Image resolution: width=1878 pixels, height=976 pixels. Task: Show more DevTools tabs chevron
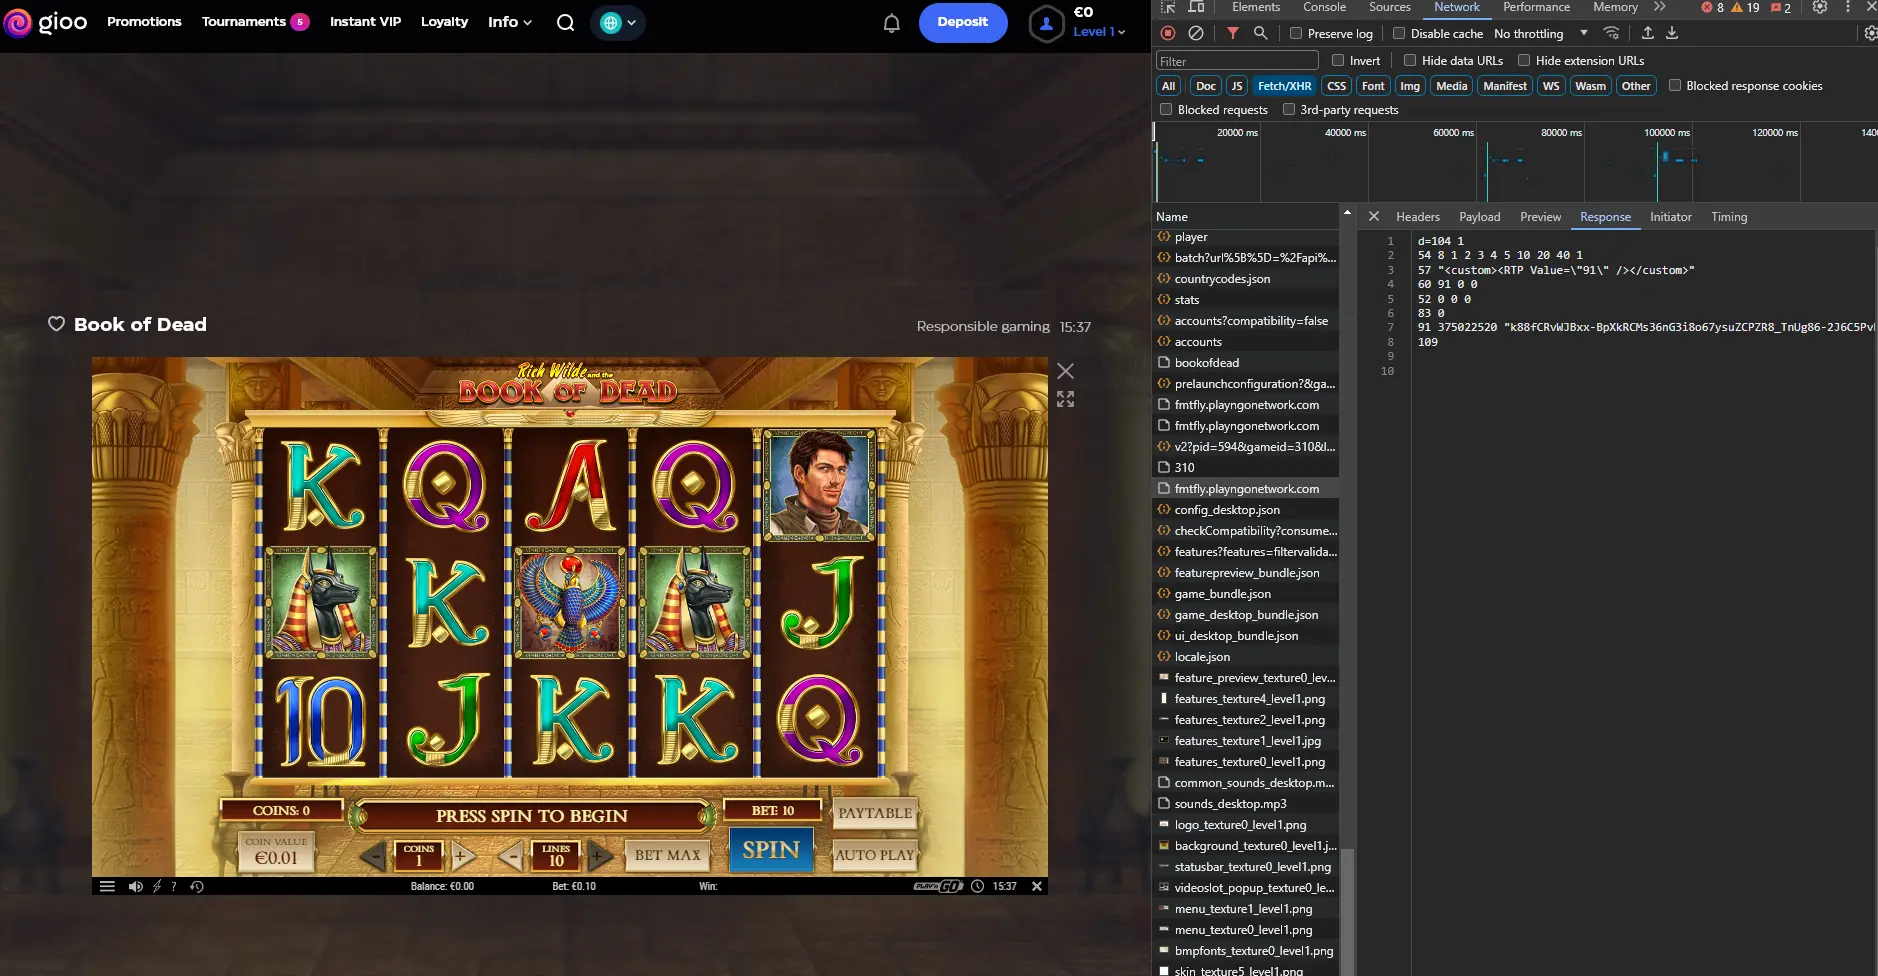pyautogui.click(x=1660, y=7)
